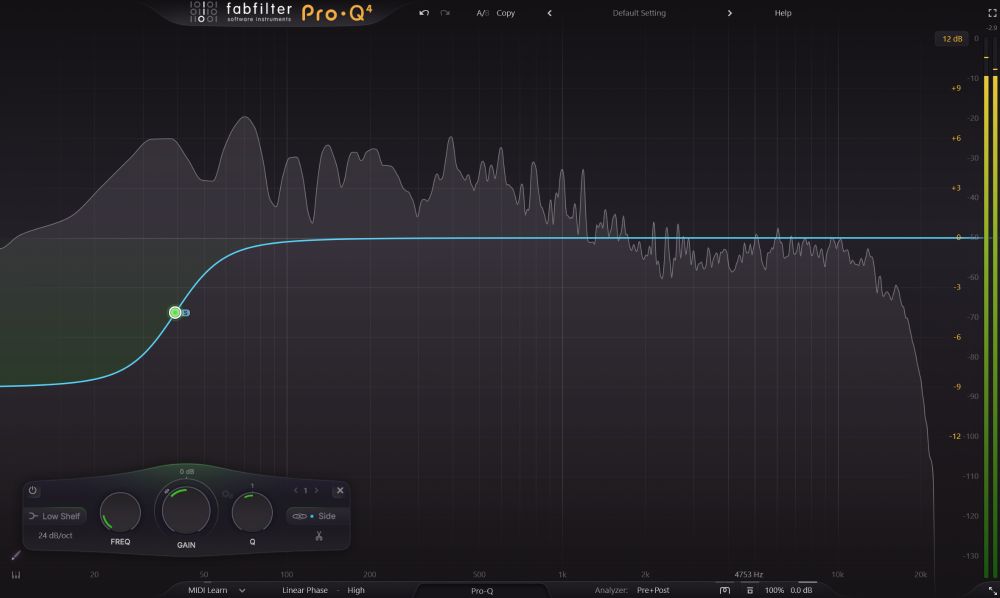The width and height of the screenshot is (1000, 598).
Task: Expand the MIDI Learn dropdown arrow
Action: (x=242, y=590)
